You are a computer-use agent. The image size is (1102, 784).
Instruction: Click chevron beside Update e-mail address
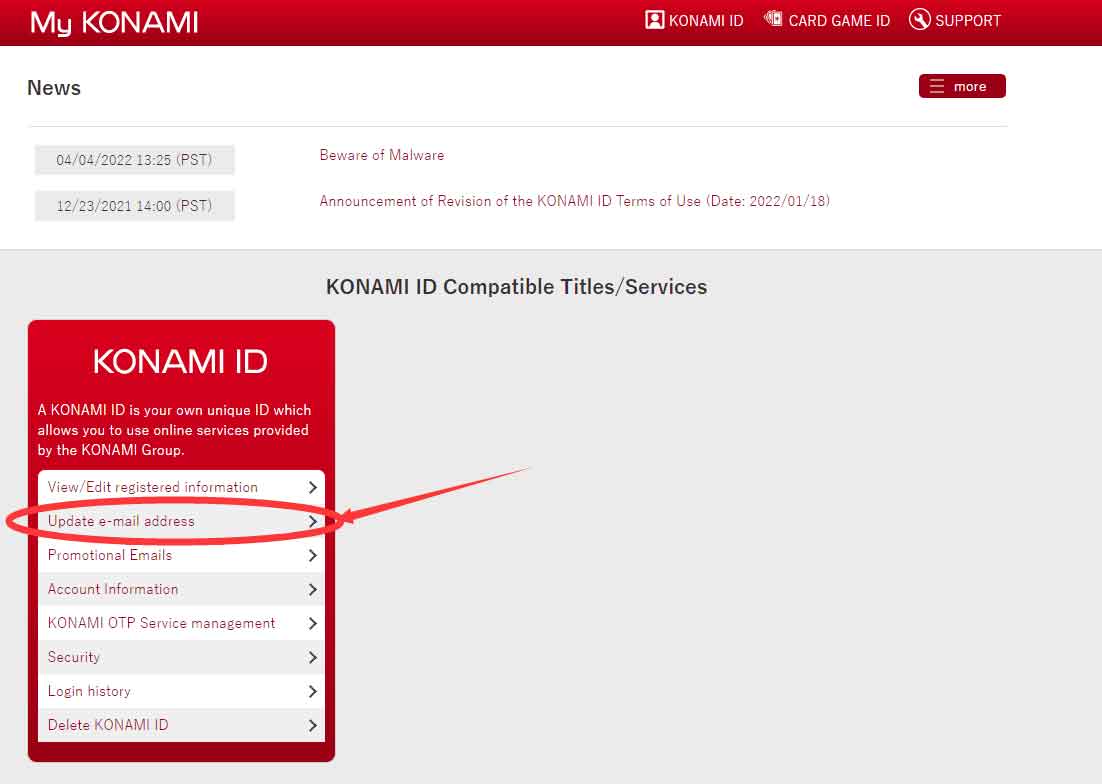tap(313, 521)
